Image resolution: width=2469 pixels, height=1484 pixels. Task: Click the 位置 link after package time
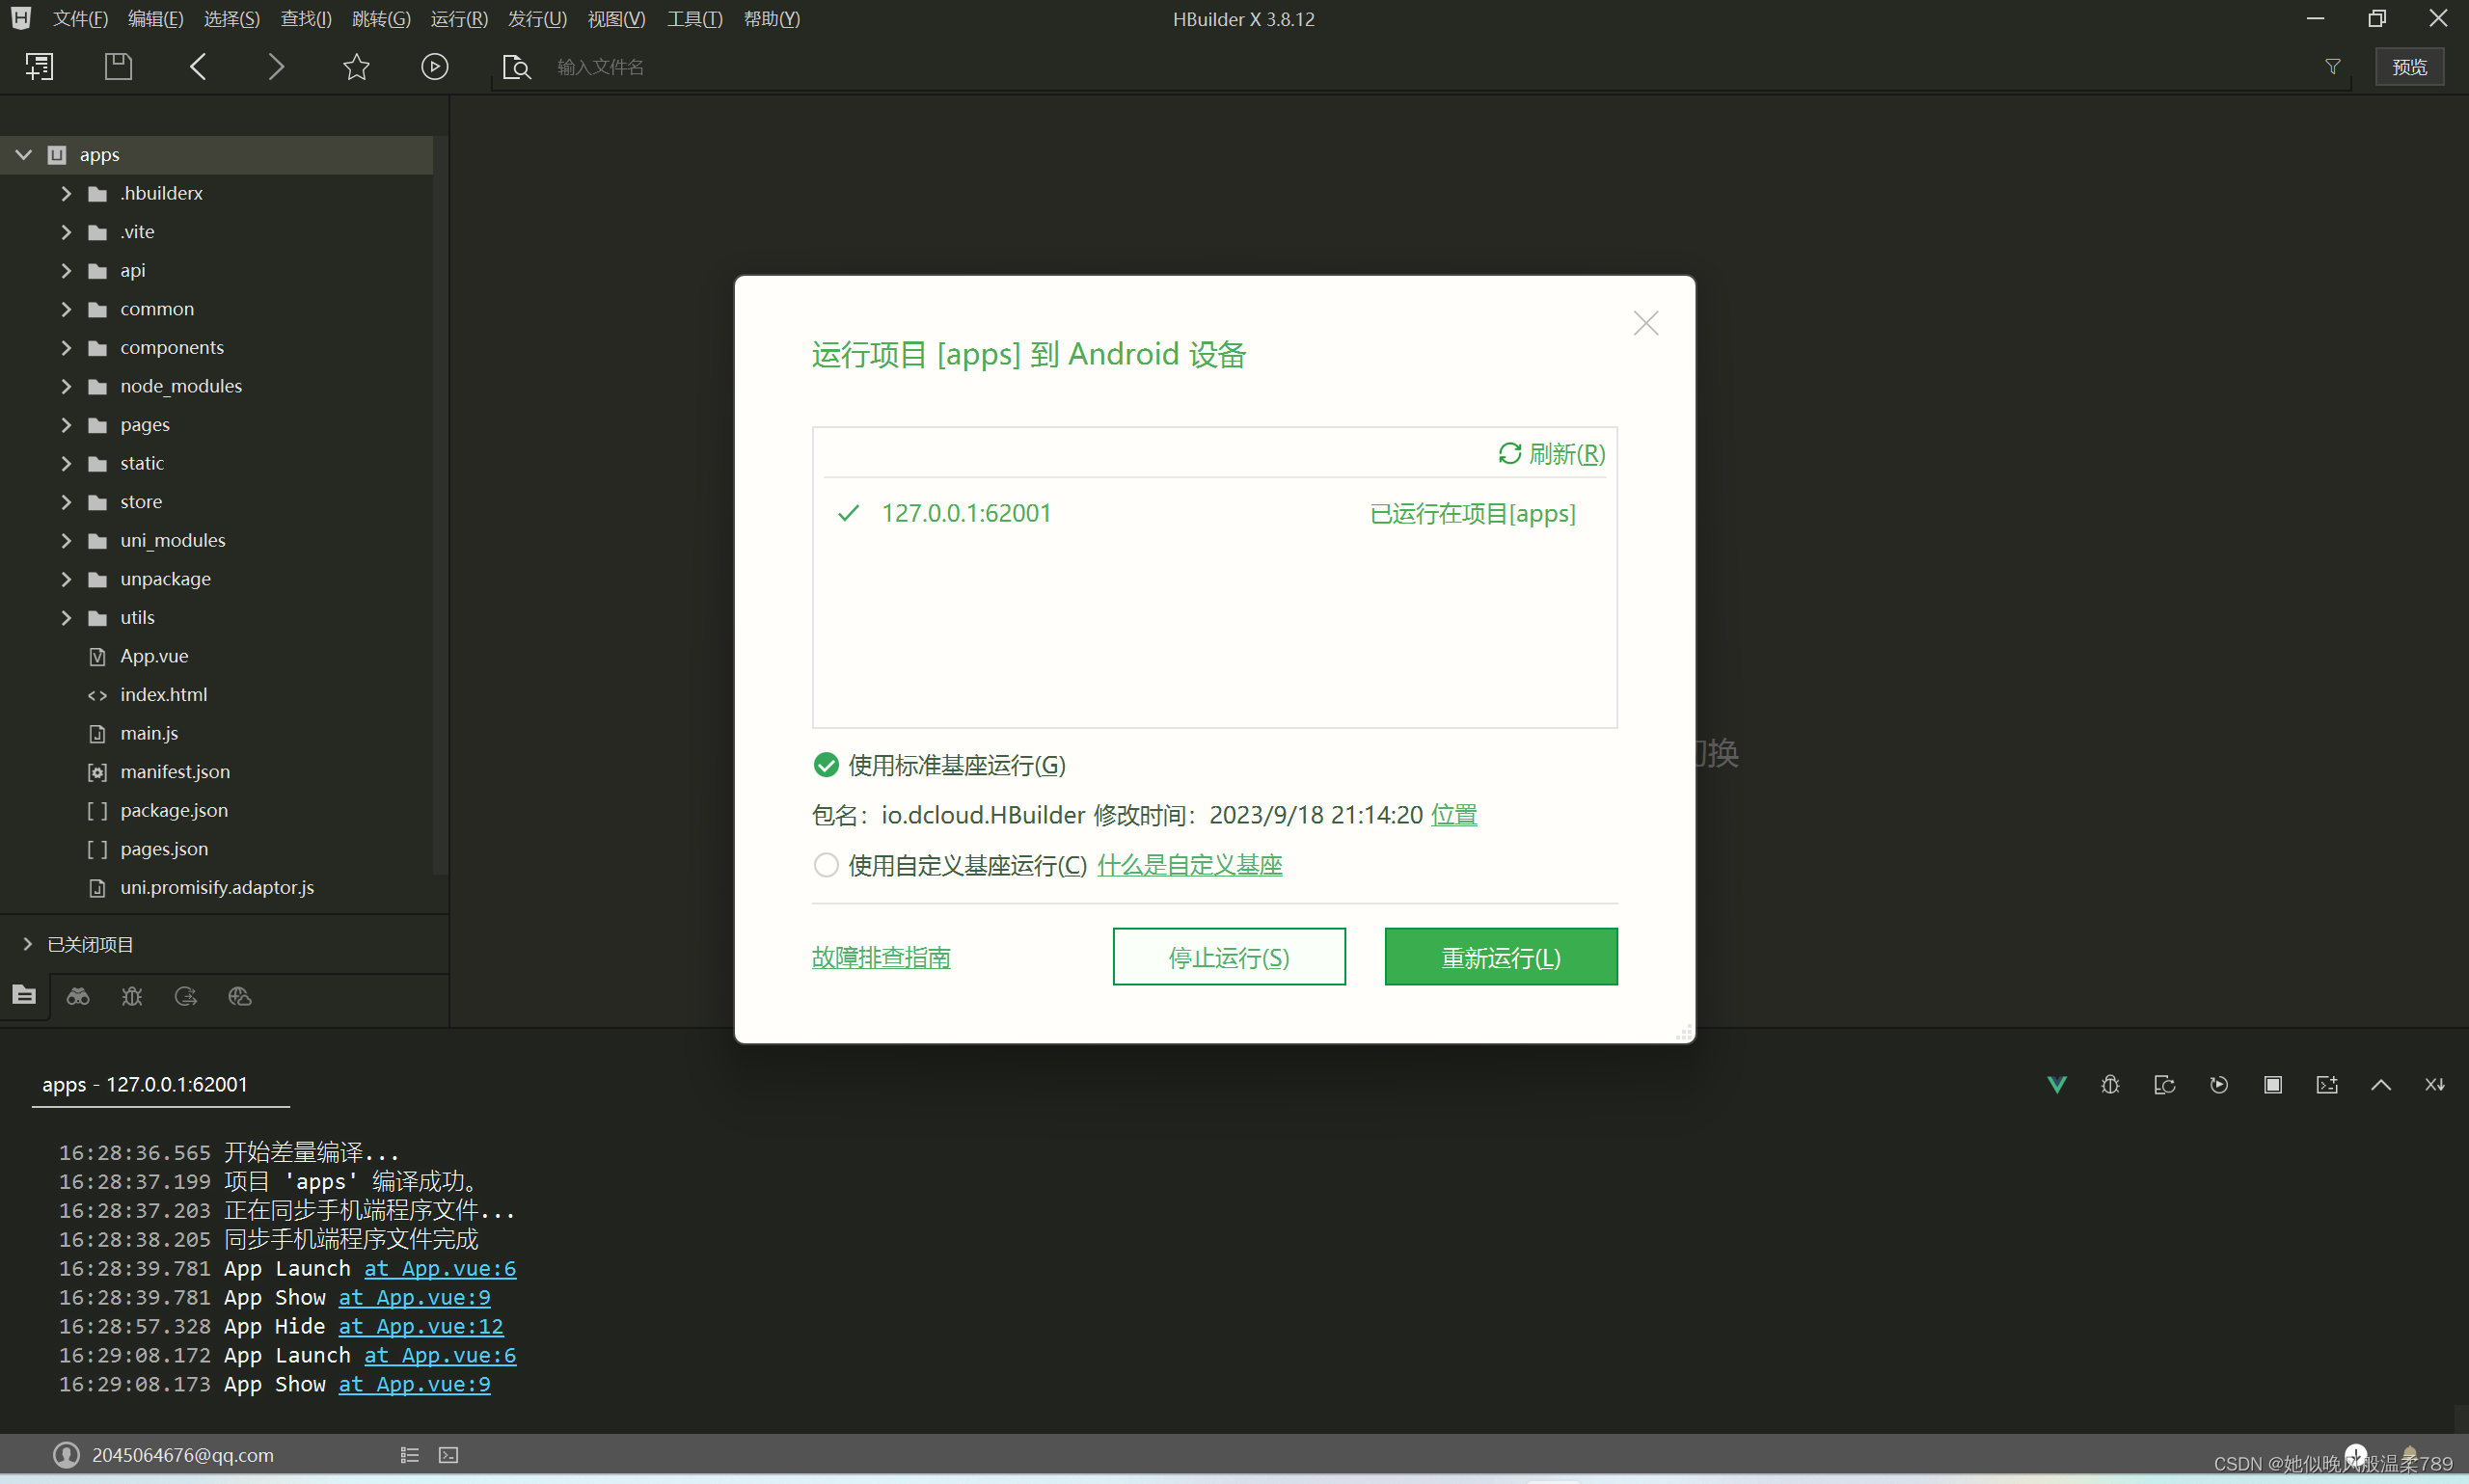1454,815
